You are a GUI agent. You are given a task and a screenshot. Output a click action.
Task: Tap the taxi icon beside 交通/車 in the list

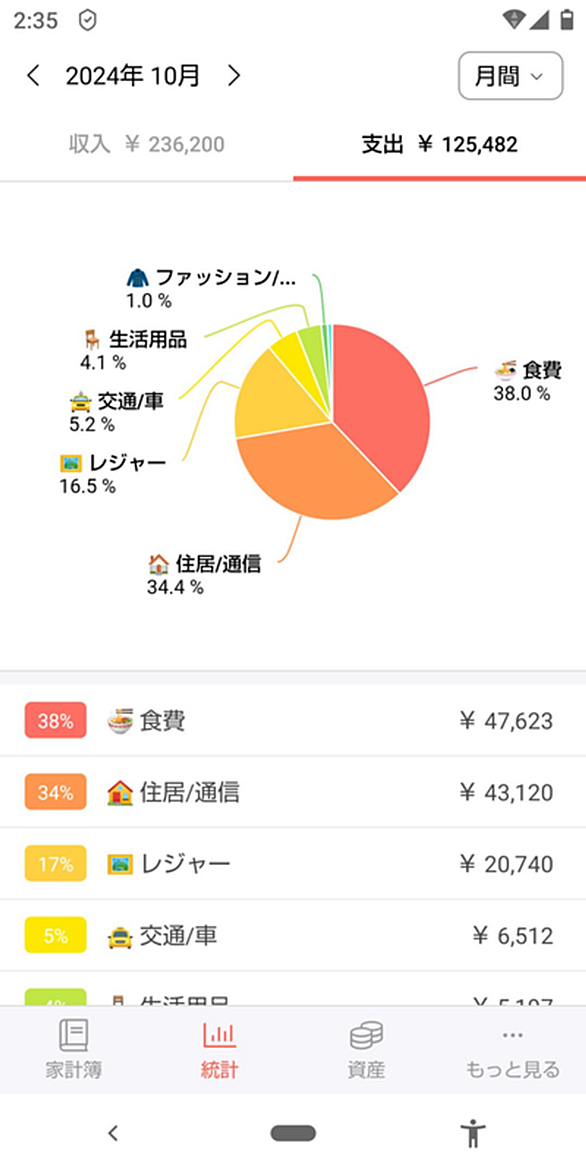click(x=120, y=936)
